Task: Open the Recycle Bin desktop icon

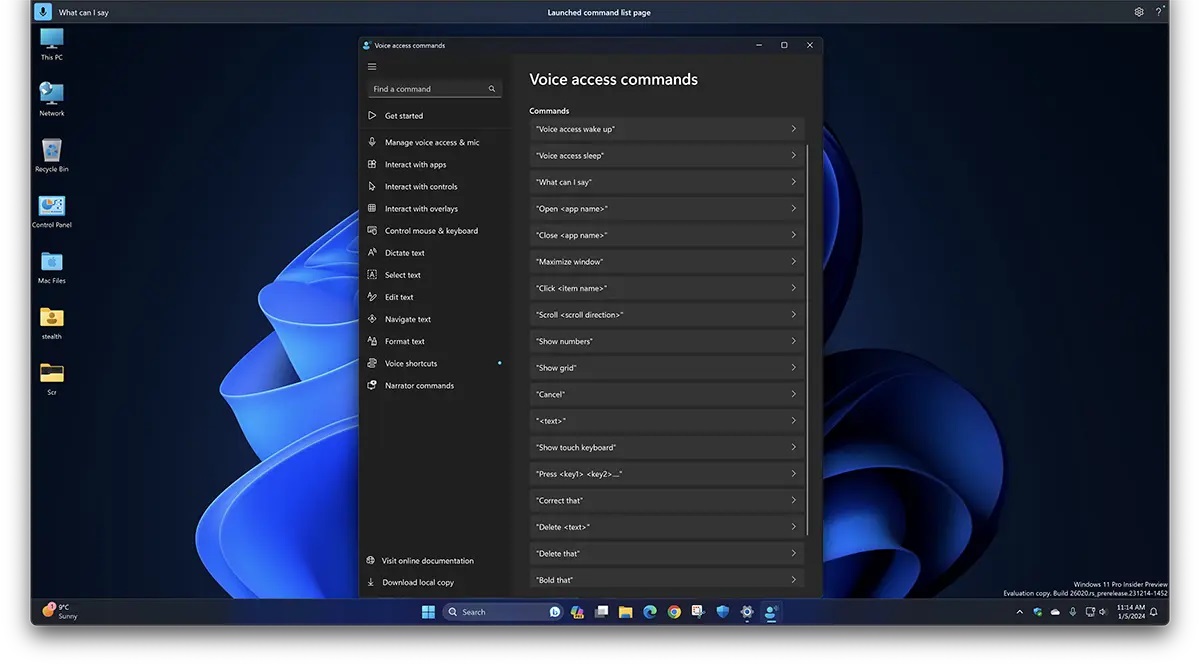Action: 52,152
